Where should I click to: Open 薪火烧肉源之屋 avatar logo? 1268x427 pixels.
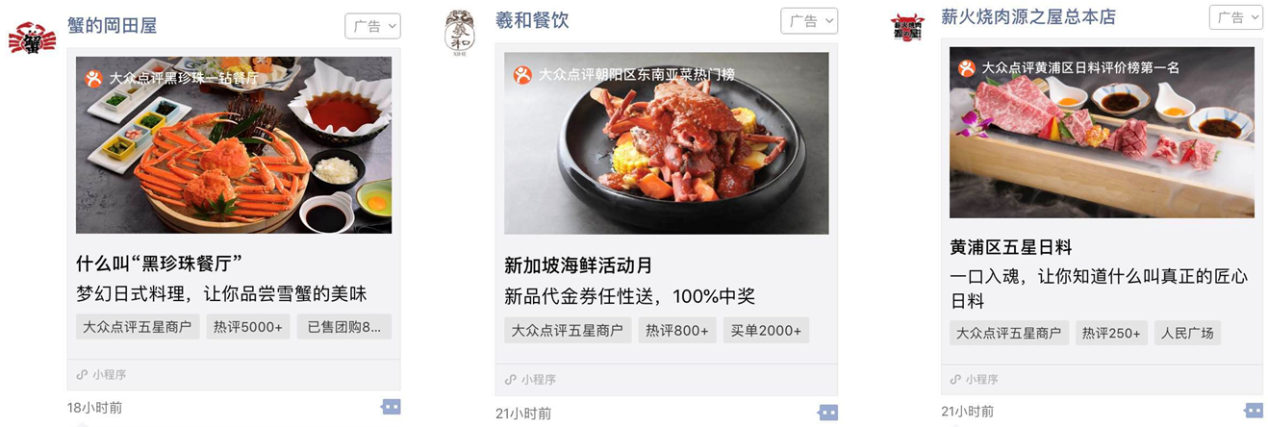pos(908,26)
